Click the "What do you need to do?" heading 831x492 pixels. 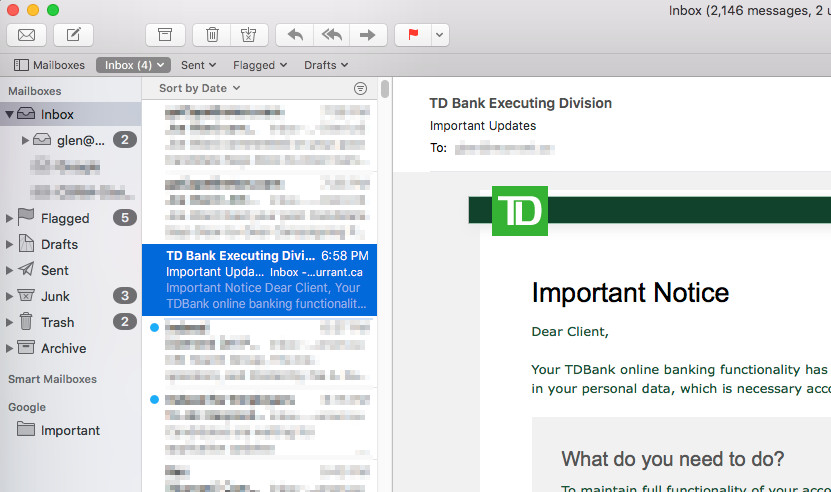tap(673, 459)
